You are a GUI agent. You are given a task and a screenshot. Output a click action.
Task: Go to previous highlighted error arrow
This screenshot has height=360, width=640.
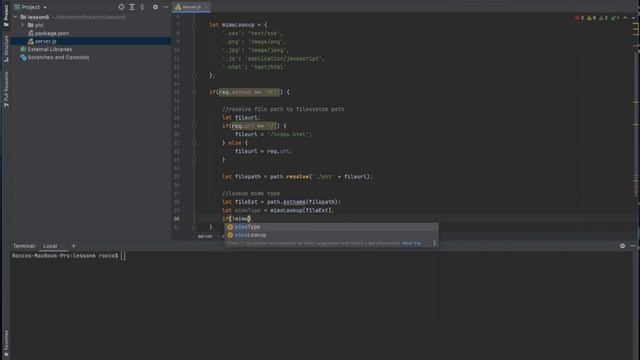coord(625,18)
